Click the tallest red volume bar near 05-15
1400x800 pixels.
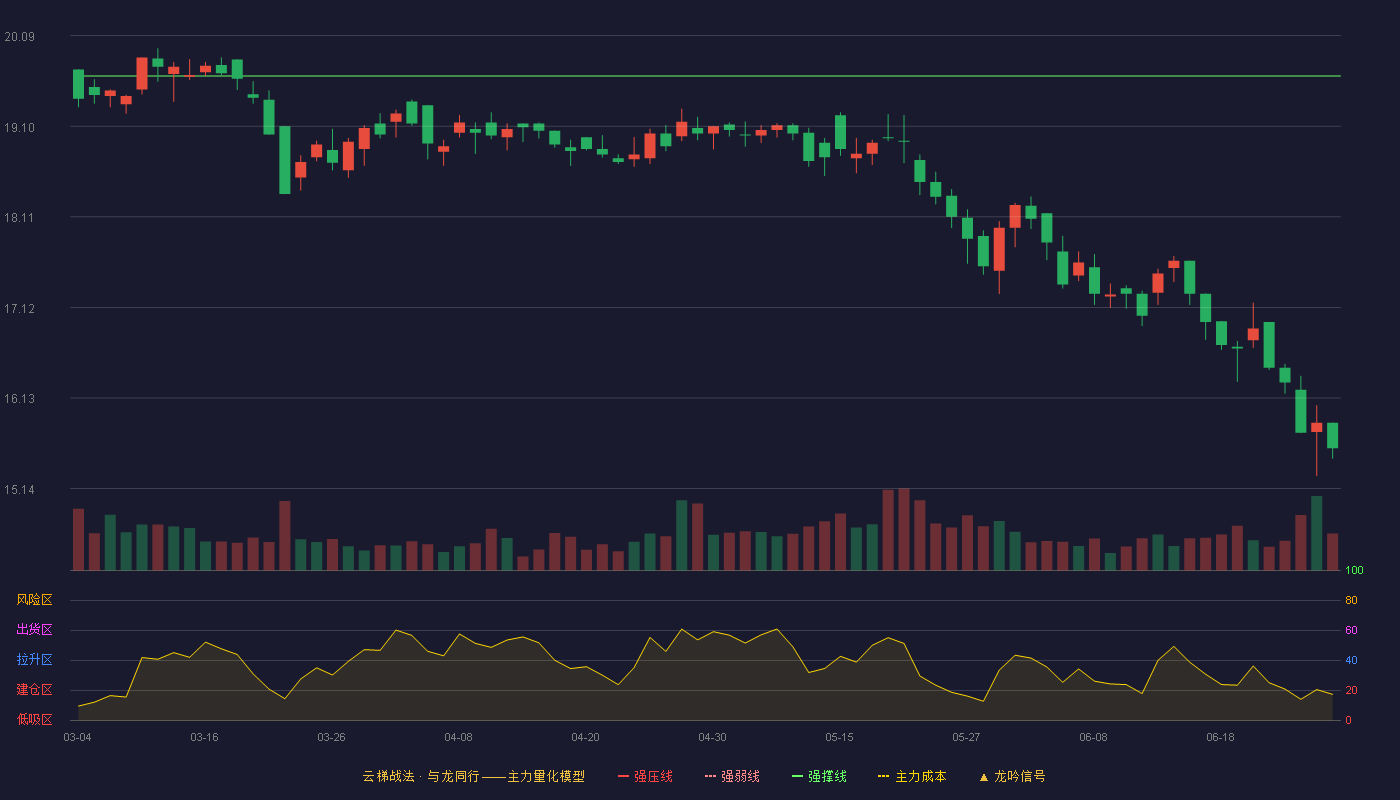coord(904,529)
